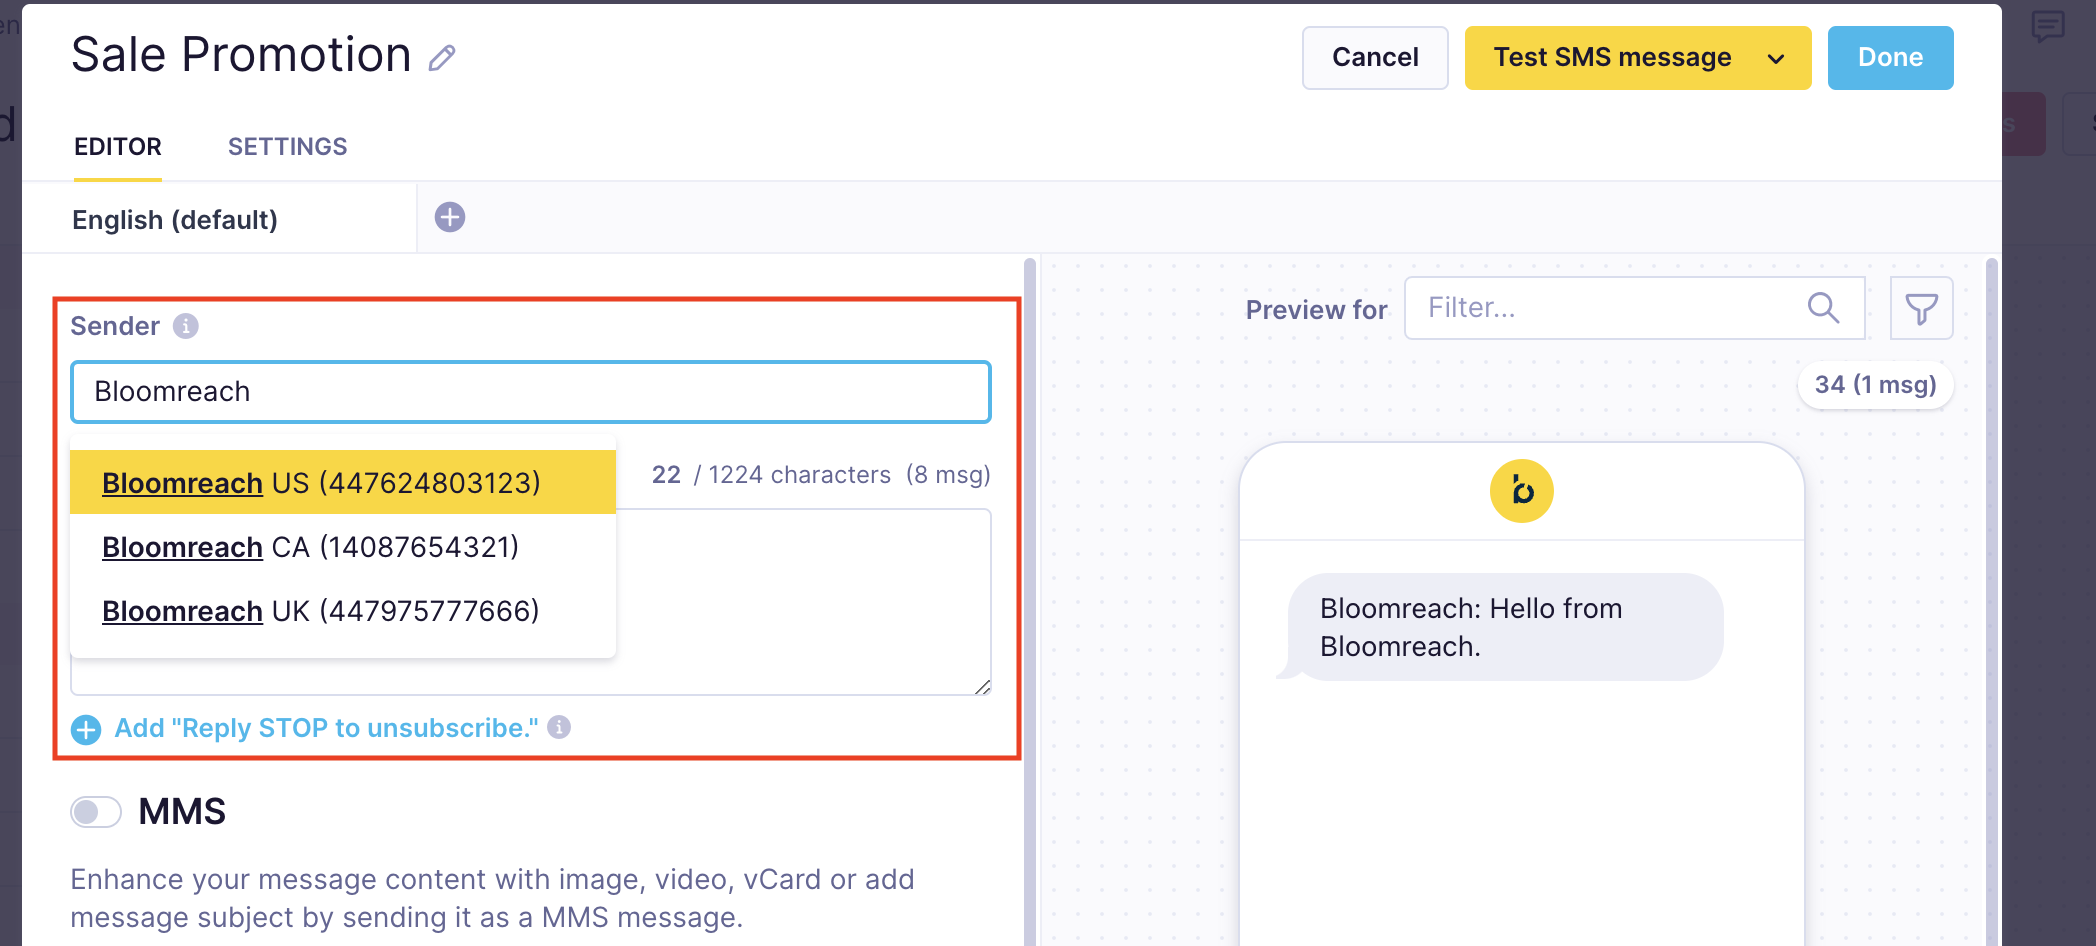Click the "34 (1 msg)" counter badge
2096x946 pixels.
1875,385
